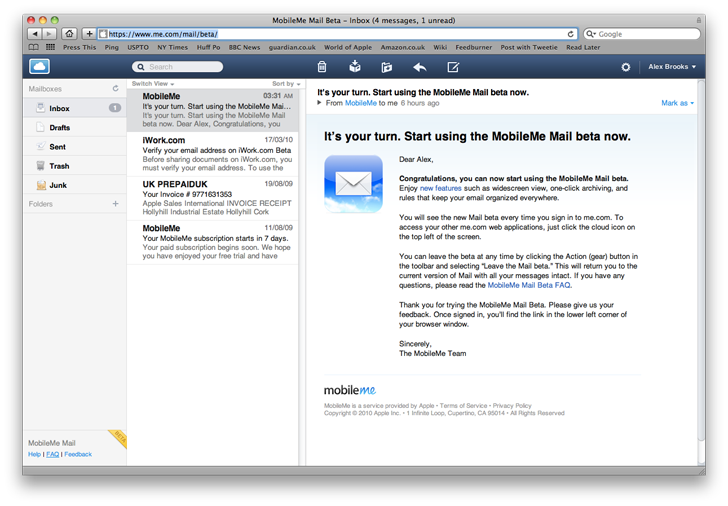
Task: Open the World of Apple bookmark
Action: (x=348, y=47)
